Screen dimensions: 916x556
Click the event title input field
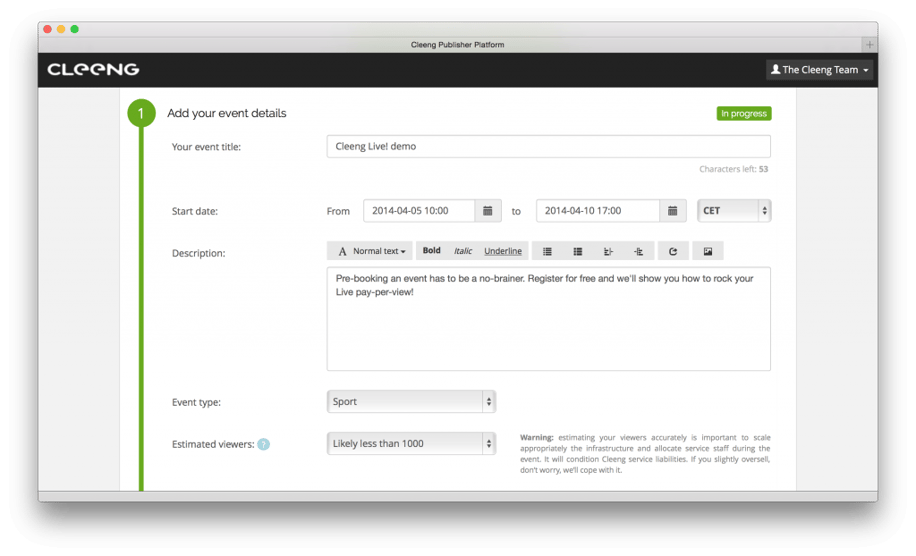(x=549, y=147)
